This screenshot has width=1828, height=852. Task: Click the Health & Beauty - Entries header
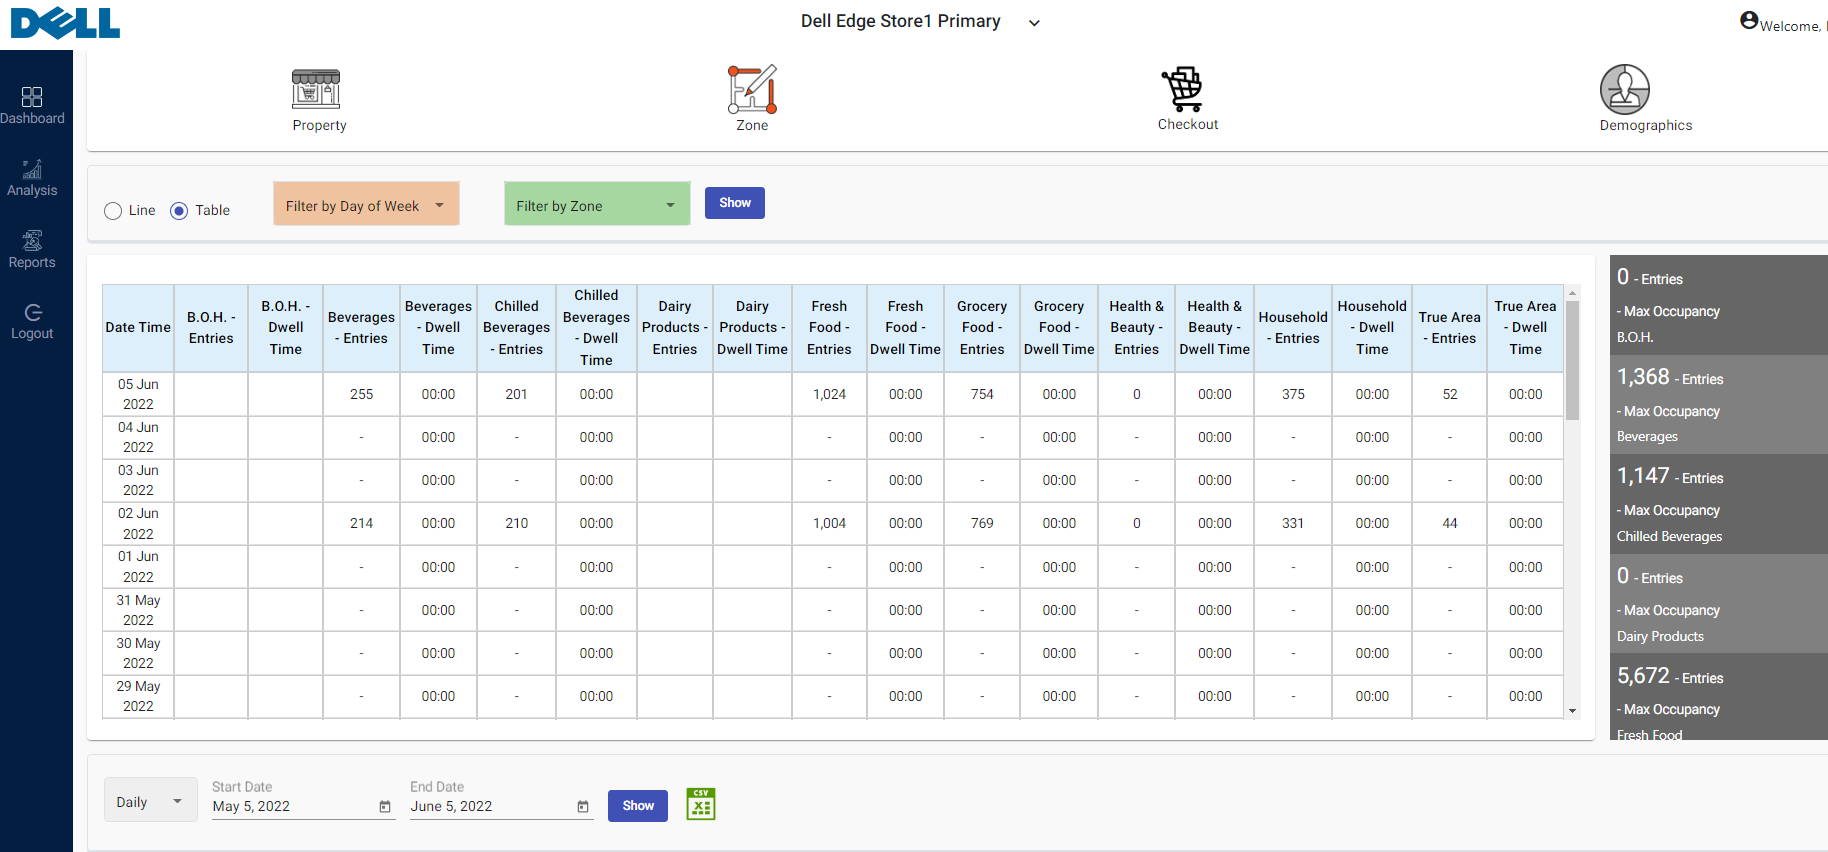click(x=1136, y=328)
